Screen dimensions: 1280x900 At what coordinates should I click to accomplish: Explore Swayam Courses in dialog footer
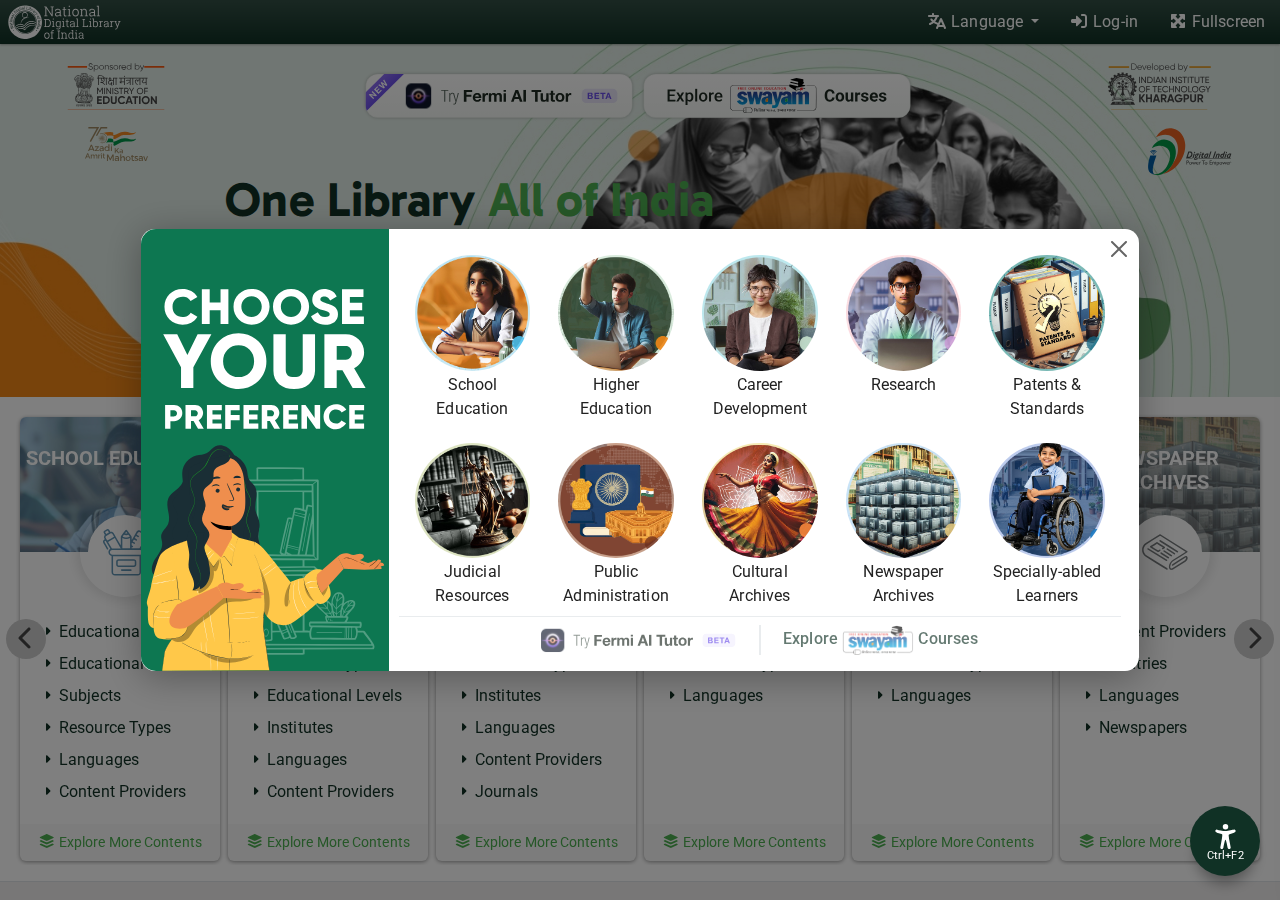pos(880,639)
